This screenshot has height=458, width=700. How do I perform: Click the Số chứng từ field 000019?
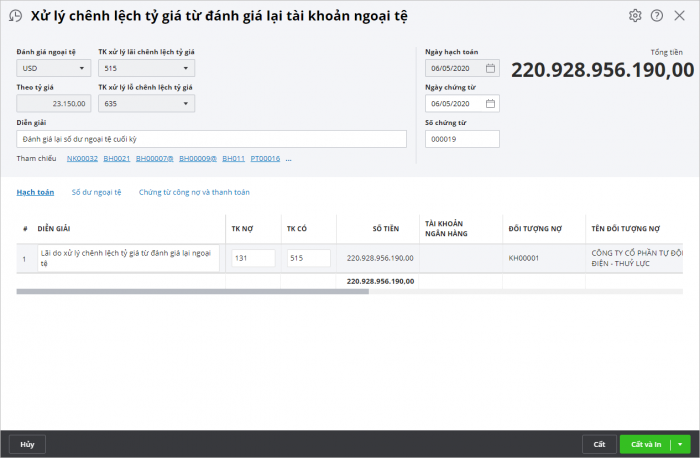coord(462,139)
